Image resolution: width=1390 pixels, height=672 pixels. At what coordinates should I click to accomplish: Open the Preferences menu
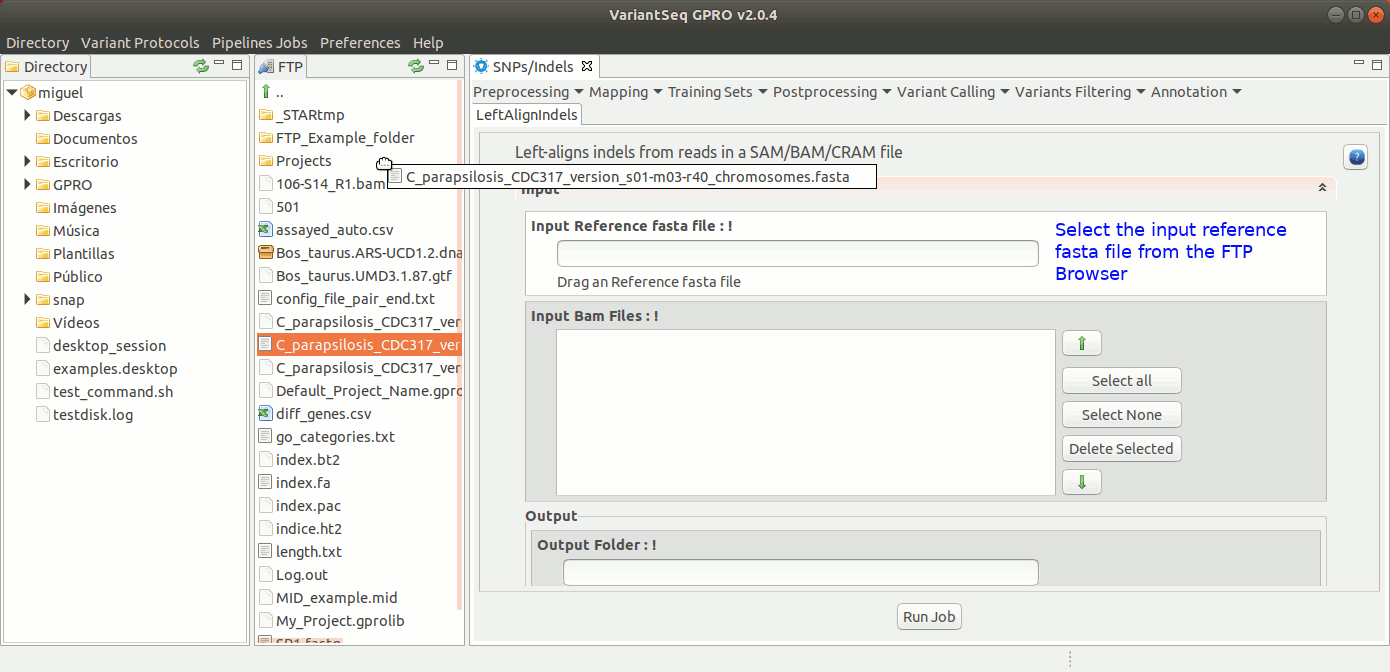[x=360, y=43]
